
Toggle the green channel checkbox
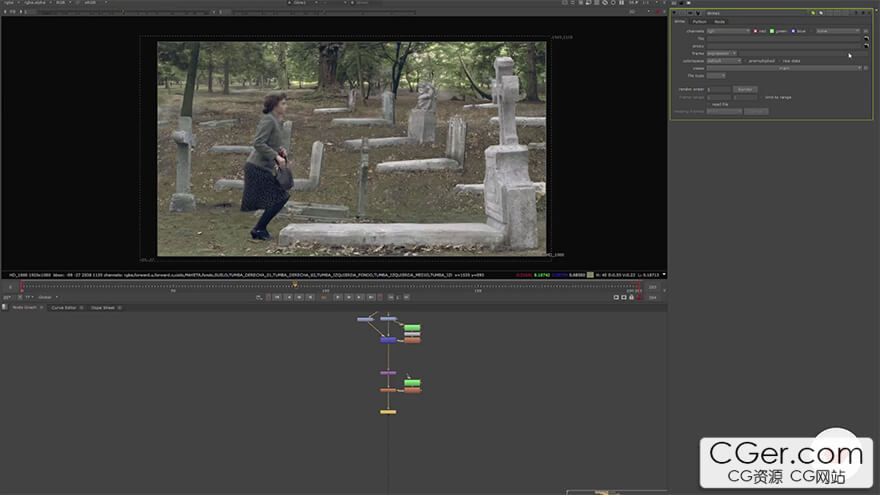click(772, 31)
